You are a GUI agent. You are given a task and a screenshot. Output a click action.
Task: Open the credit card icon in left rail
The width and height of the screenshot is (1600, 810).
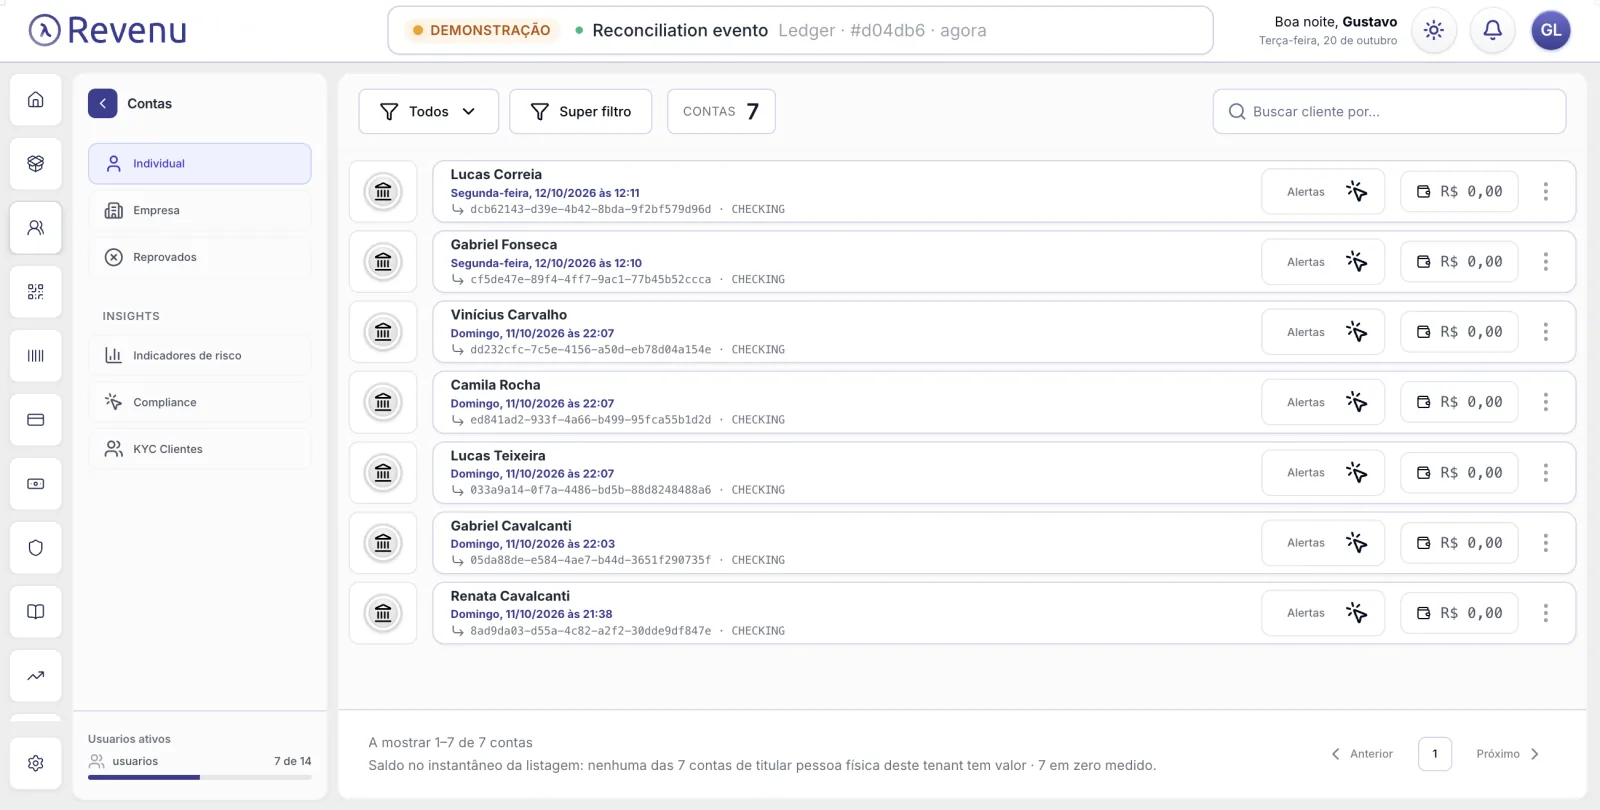click(36, 420)
